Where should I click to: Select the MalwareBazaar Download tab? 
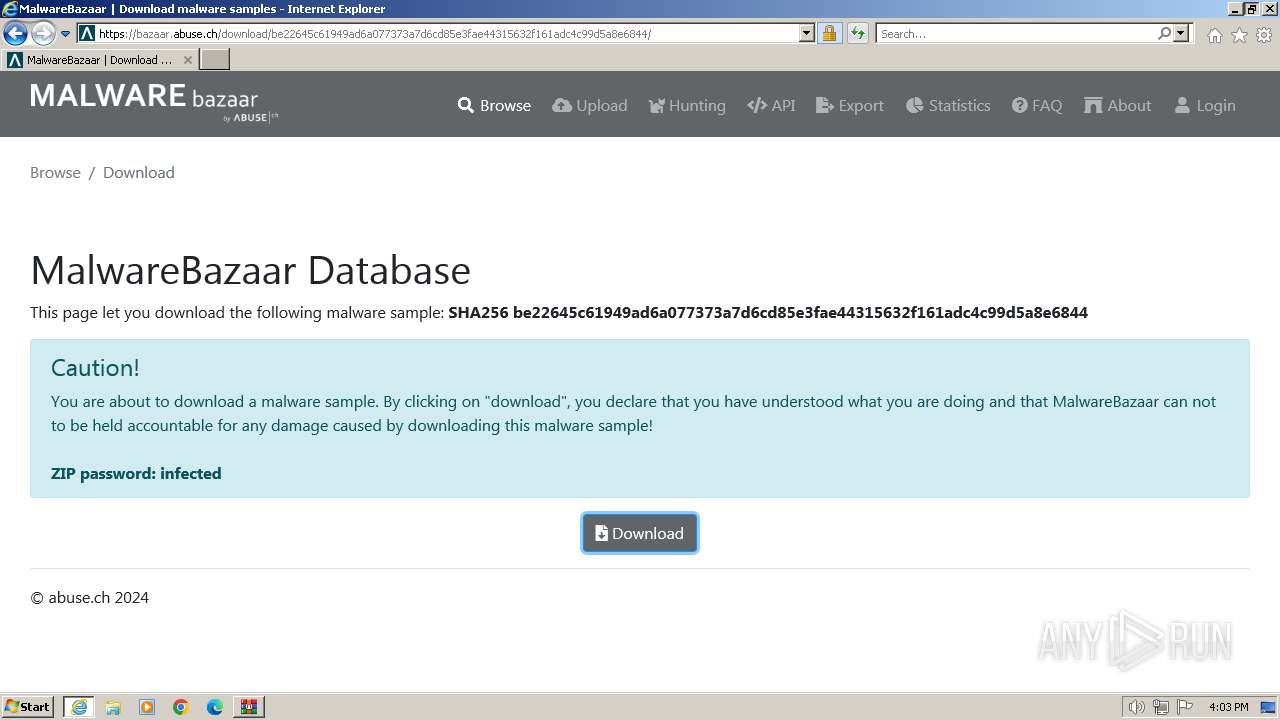coord(98,60)
